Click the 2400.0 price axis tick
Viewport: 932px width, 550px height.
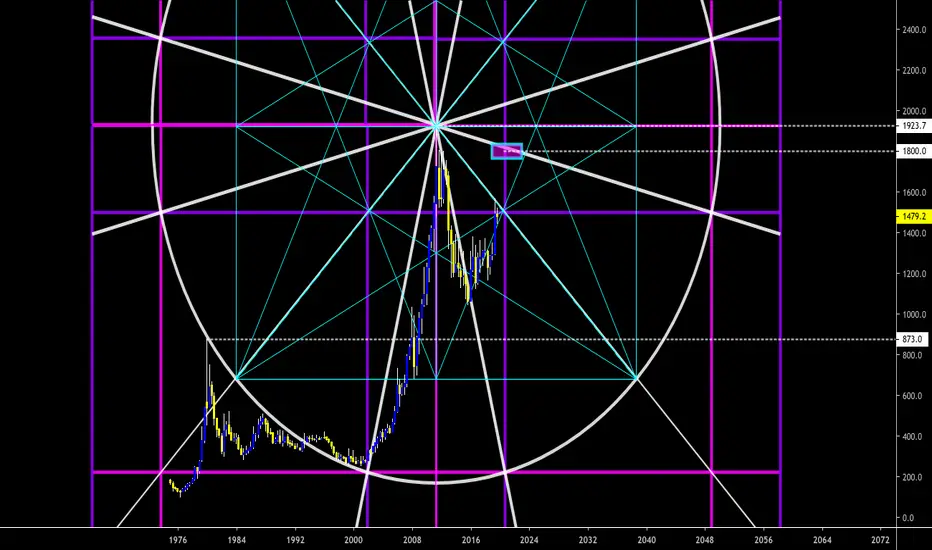pyautogui.click(x=914, y=30)
